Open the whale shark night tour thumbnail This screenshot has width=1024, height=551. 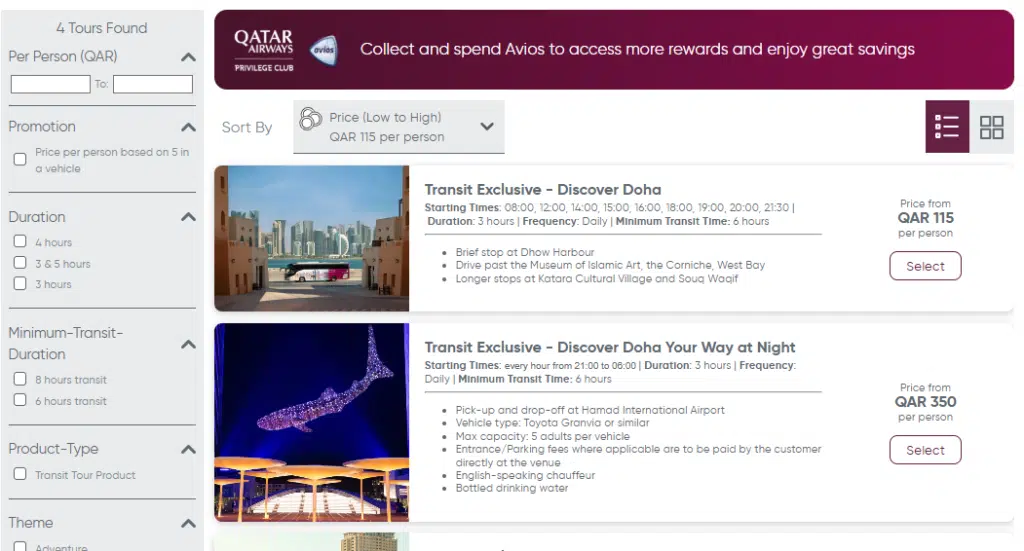[x=312, y=422]
